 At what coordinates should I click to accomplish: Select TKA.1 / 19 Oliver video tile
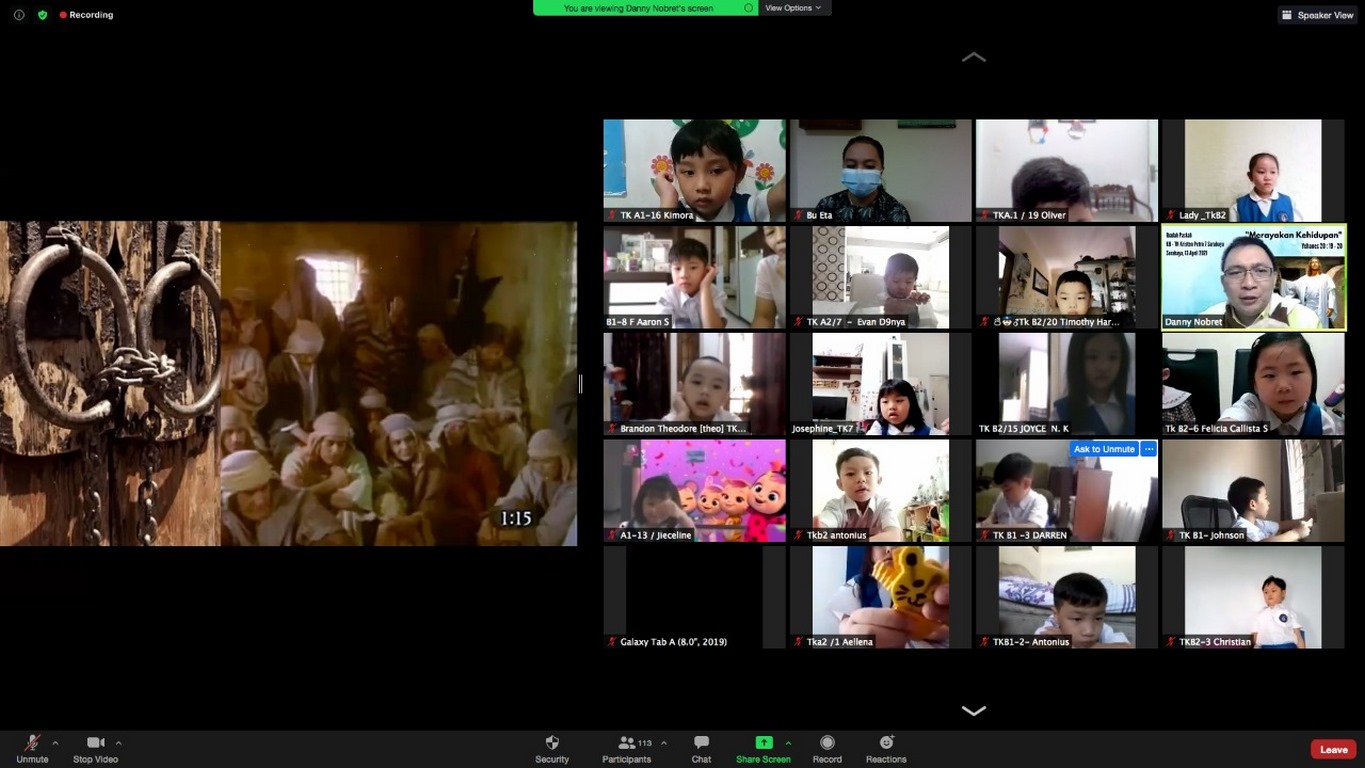coord(1067,171)
